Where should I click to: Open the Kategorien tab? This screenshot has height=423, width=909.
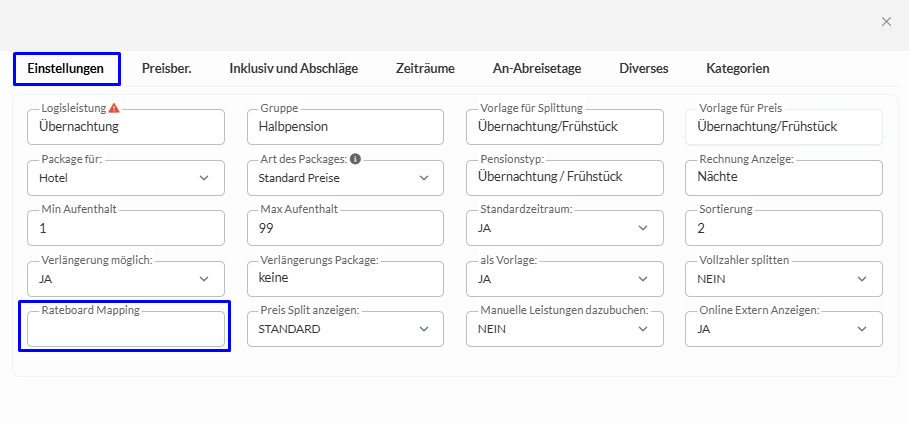tap(737, 69)
